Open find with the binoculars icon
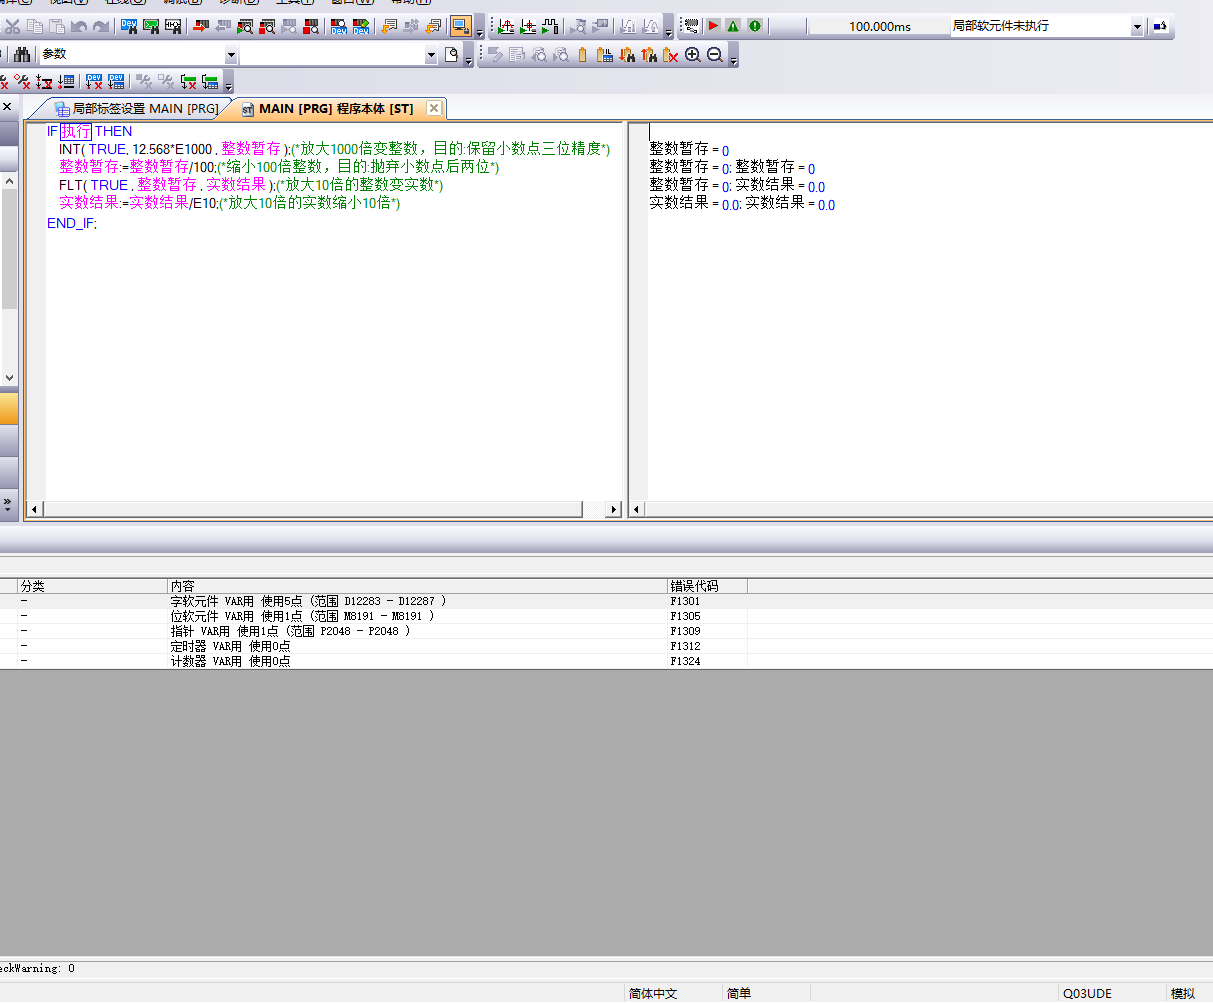 [22, 55]
